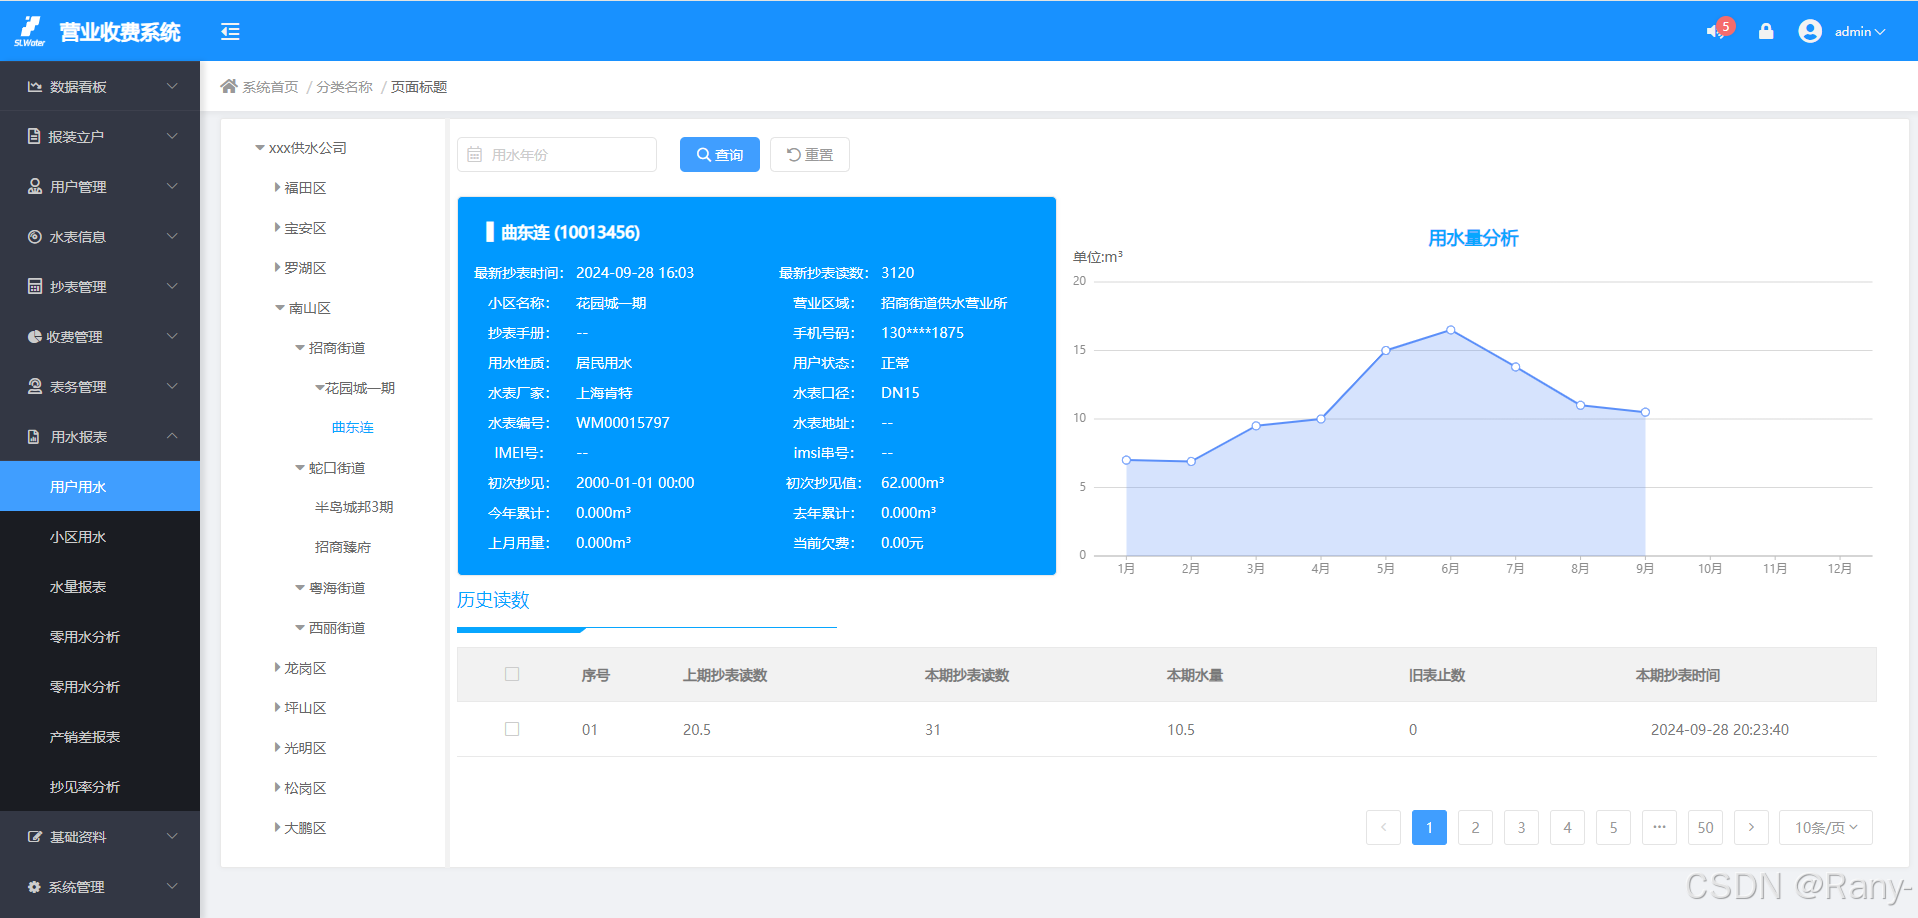Click the SLWater logo in the header
This screenshot has height=918, width=1918.
tap(30, 31)
